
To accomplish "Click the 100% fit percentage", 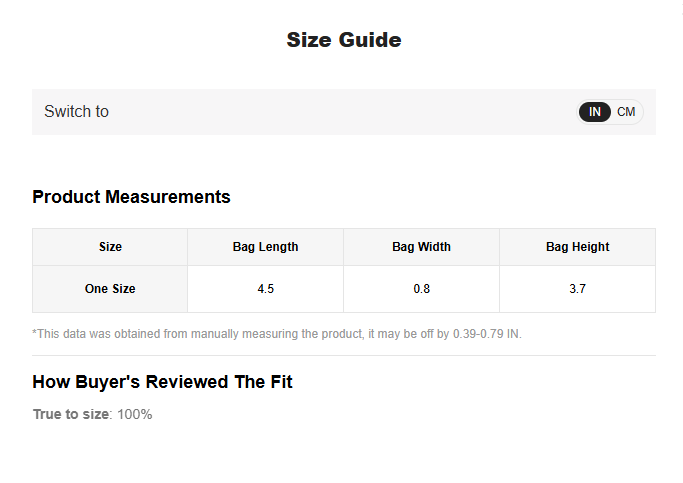I will tap(135, 414).
